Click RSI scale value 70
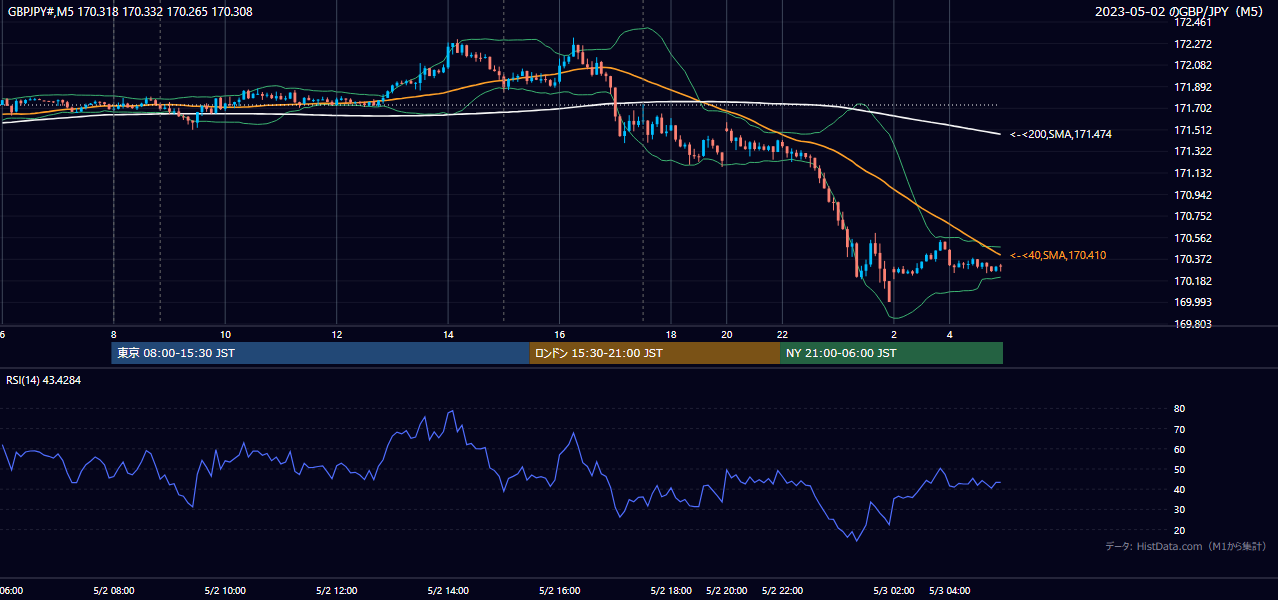The height and width of the screenshot is (600, 1278). coord(1180,429)
